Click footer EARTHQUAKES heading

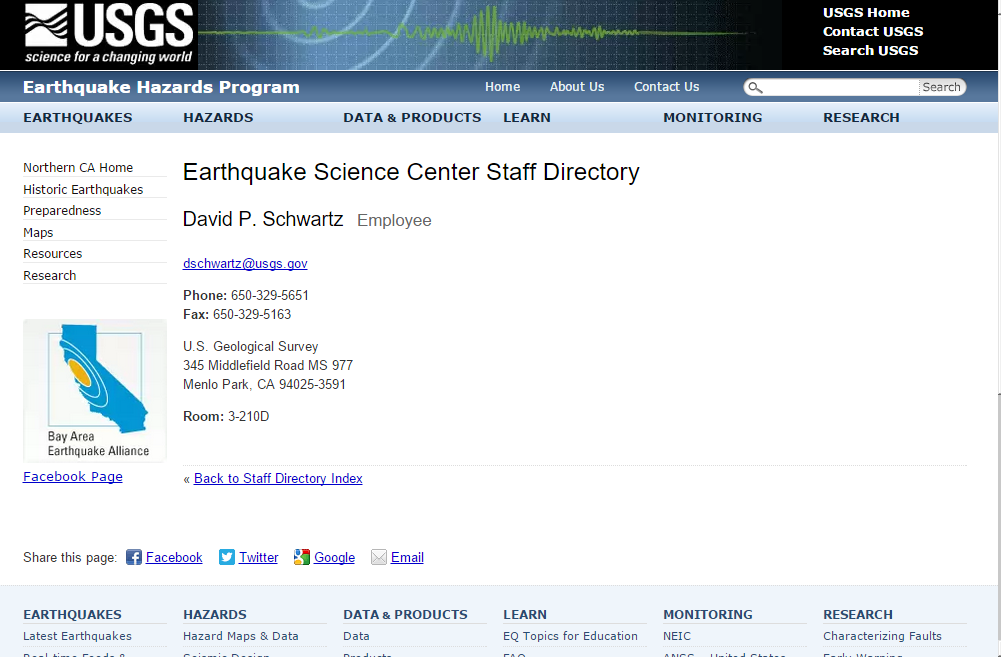point(72,615)
